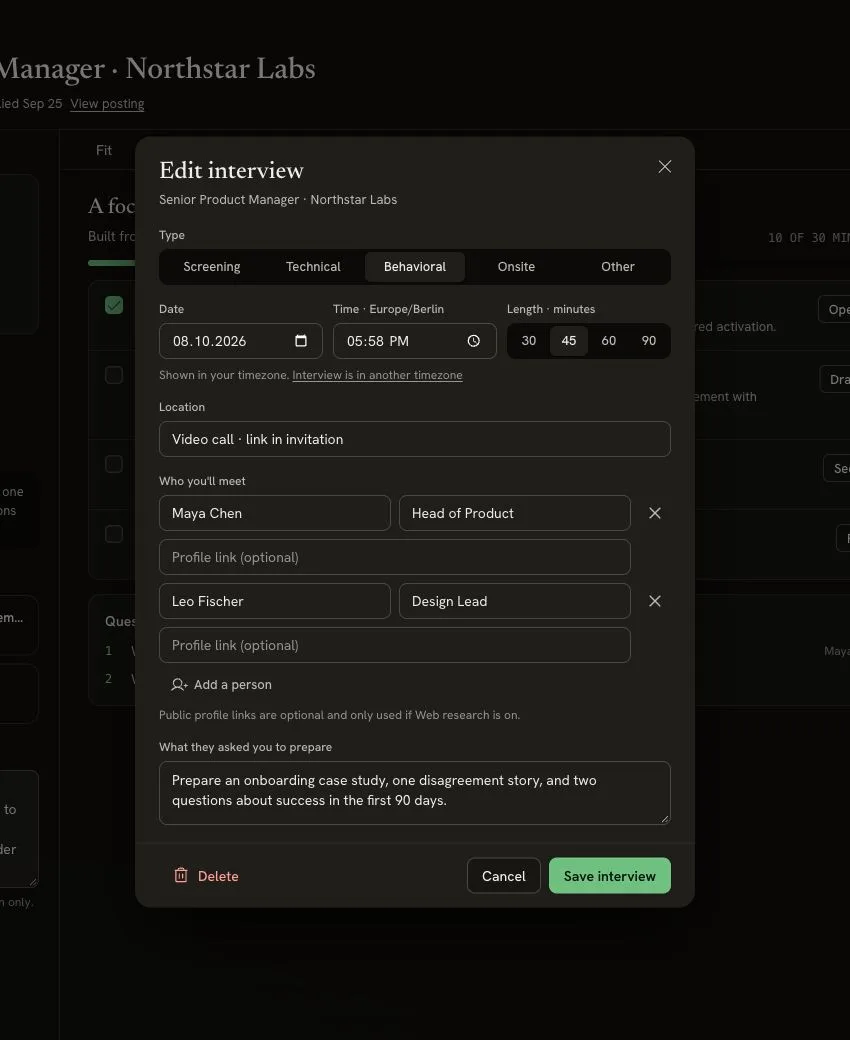850x1040 pixels.
Task: Click the Time field 05:58 PM
Action: click(x=414, y=341)
